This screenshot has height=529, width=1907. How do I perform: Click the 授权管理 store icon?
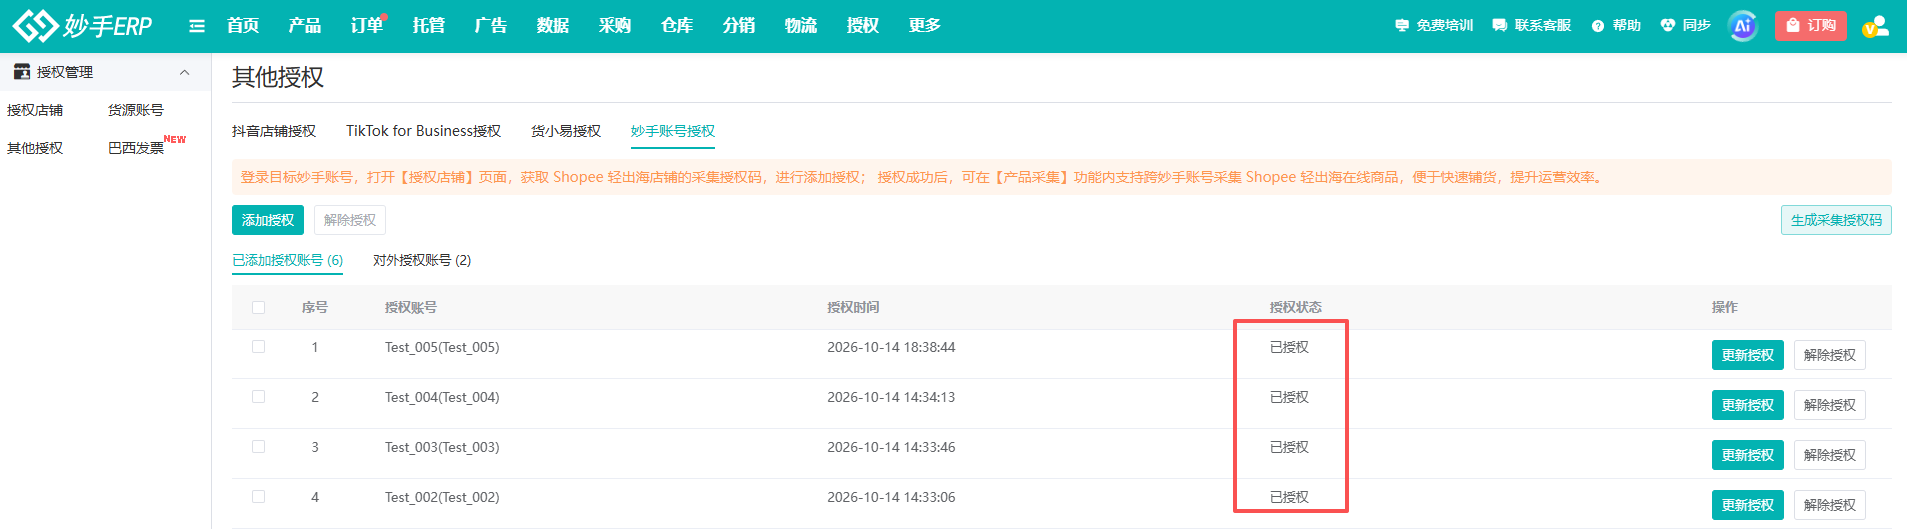(x=21, y=72)
